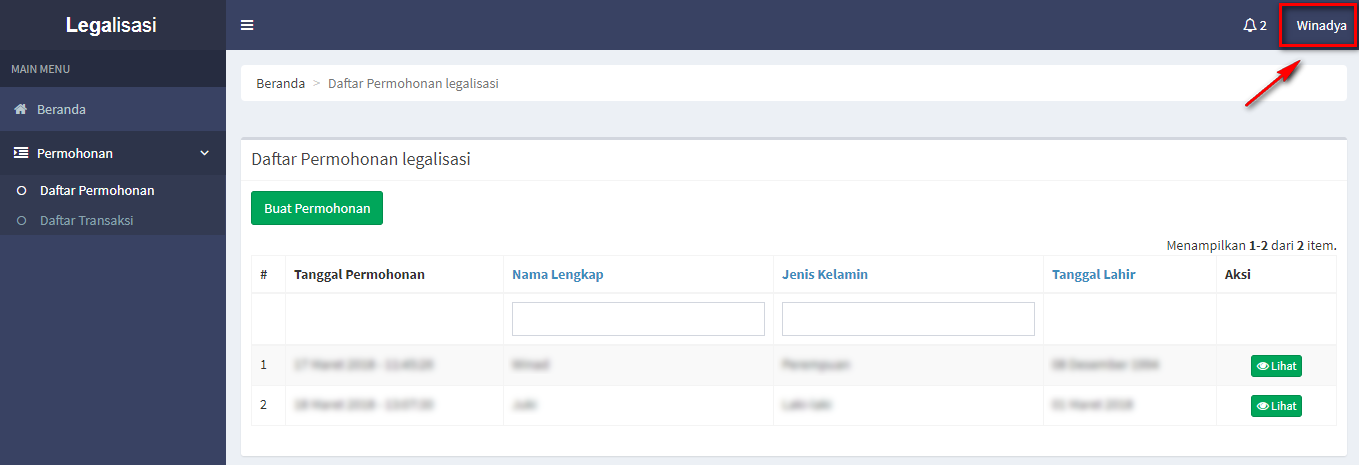Go to Beranda via breadcrumb link
1359x465 pixels.
tap(280, 84)
